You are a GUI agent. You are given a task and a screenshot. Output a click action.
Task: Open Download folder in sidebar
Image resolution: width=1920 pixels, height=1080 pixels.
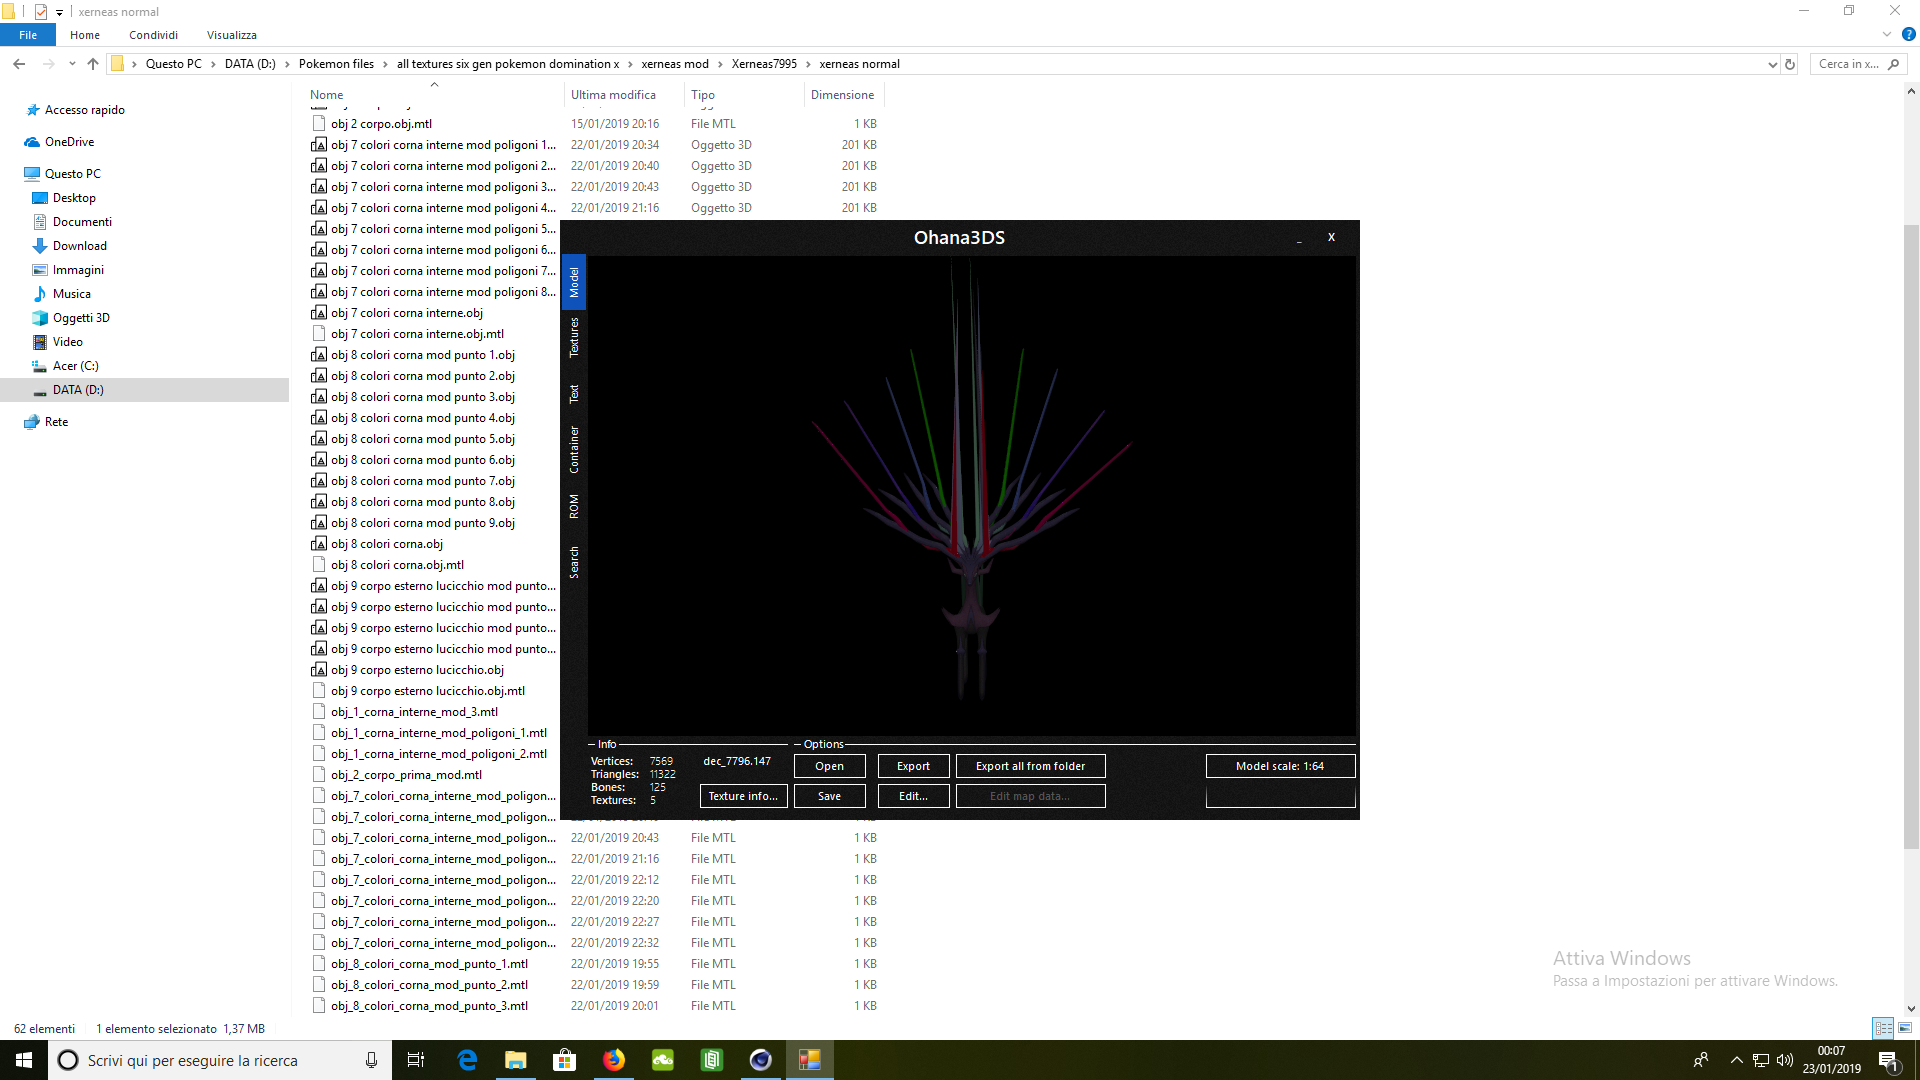pos(79,246)
